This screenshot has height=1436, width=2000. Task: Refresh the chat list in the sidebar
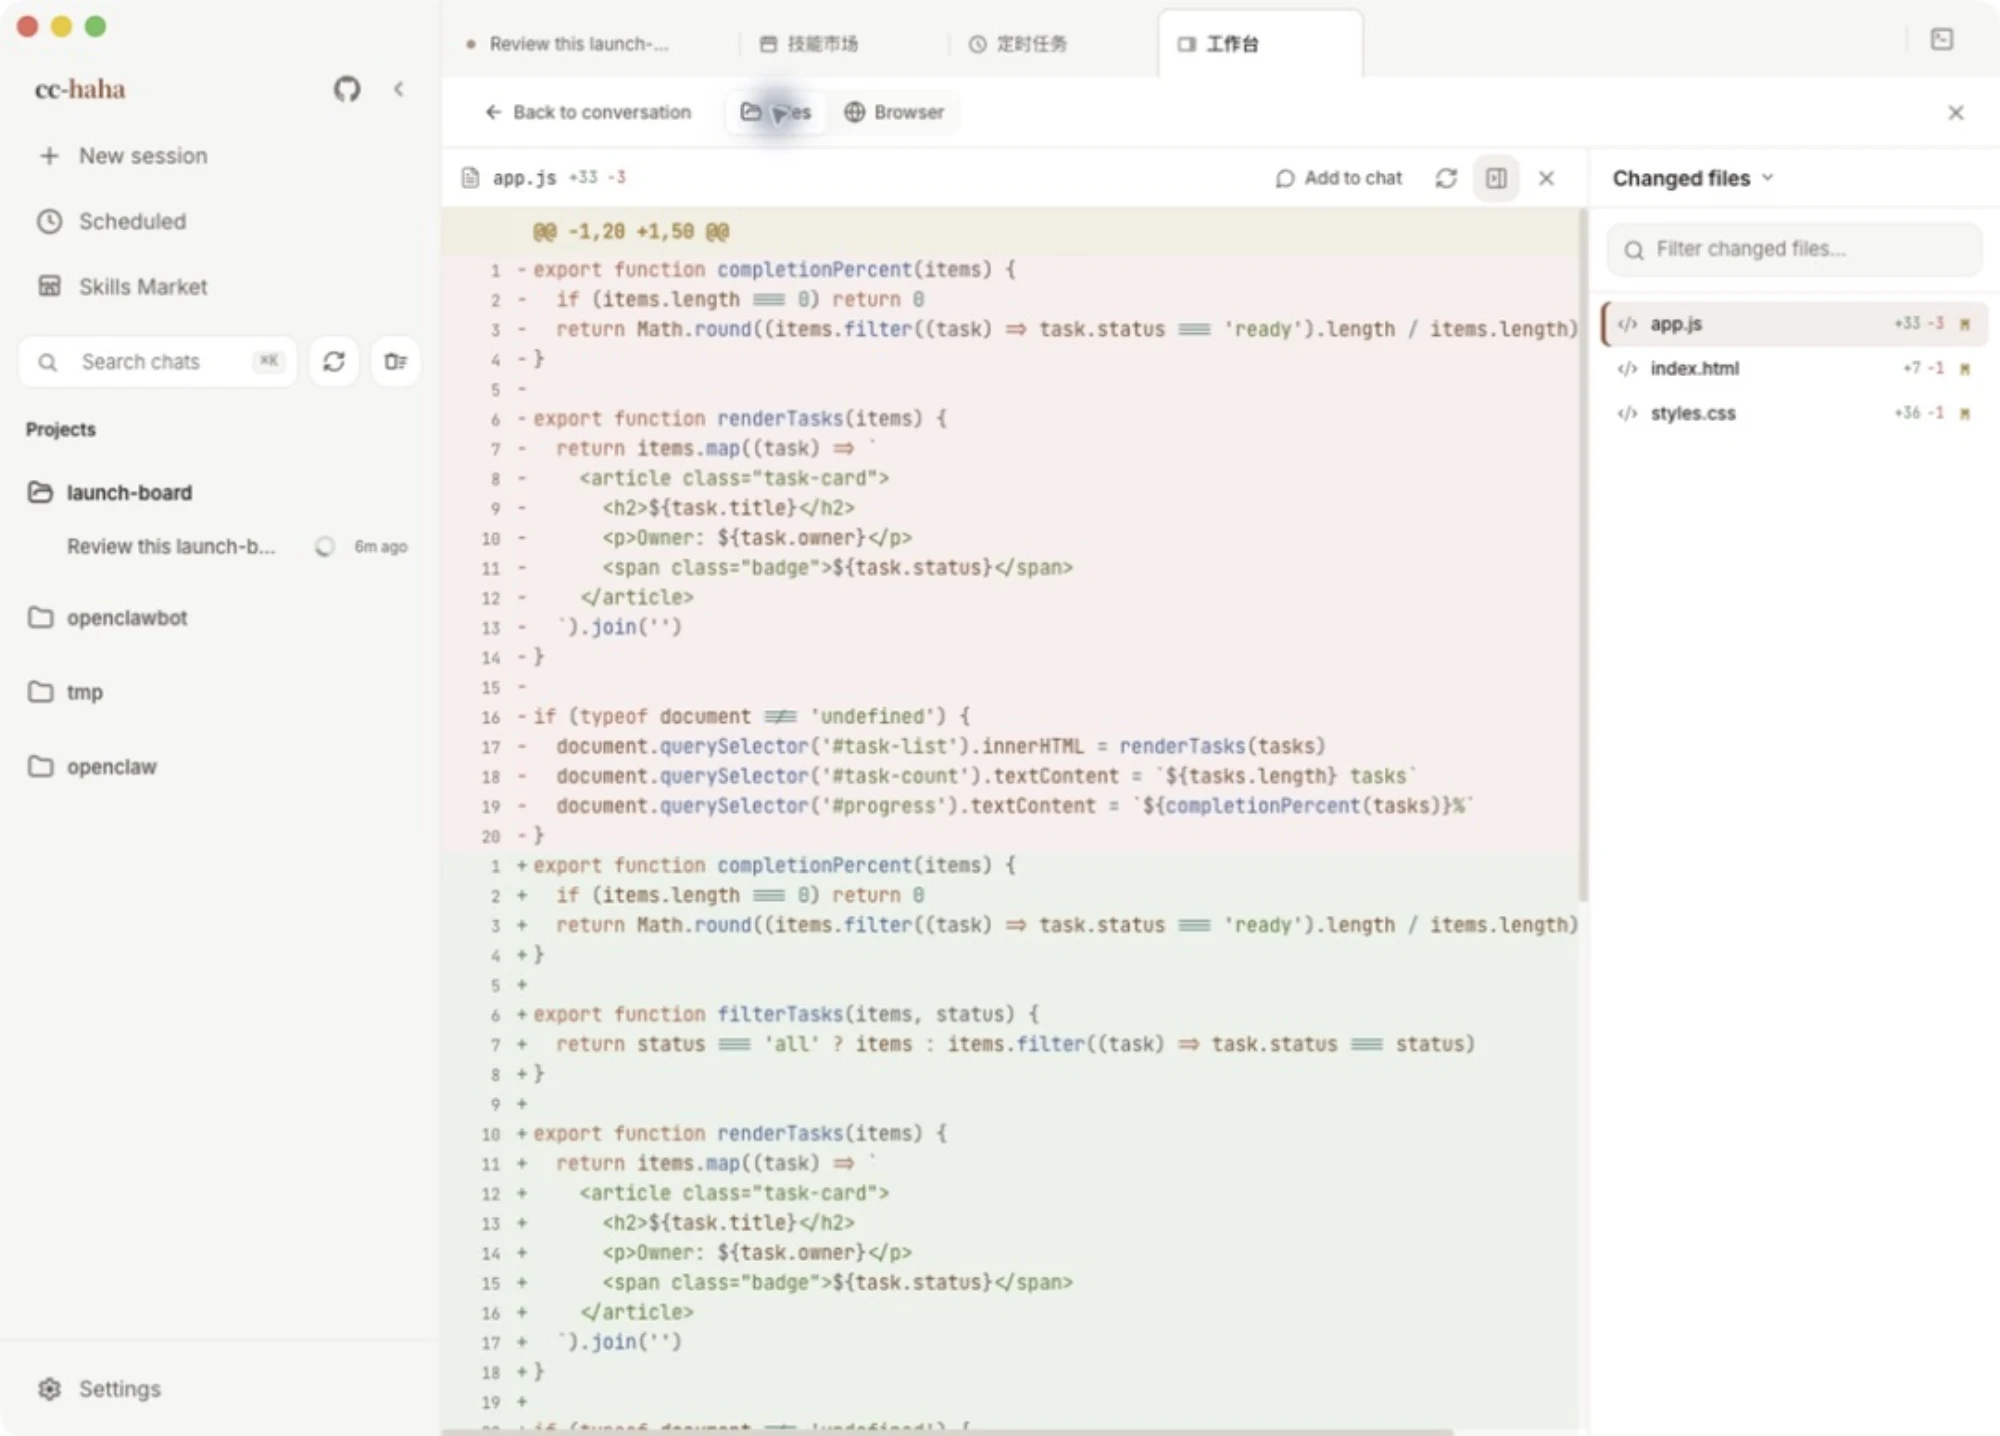point(334,361)
